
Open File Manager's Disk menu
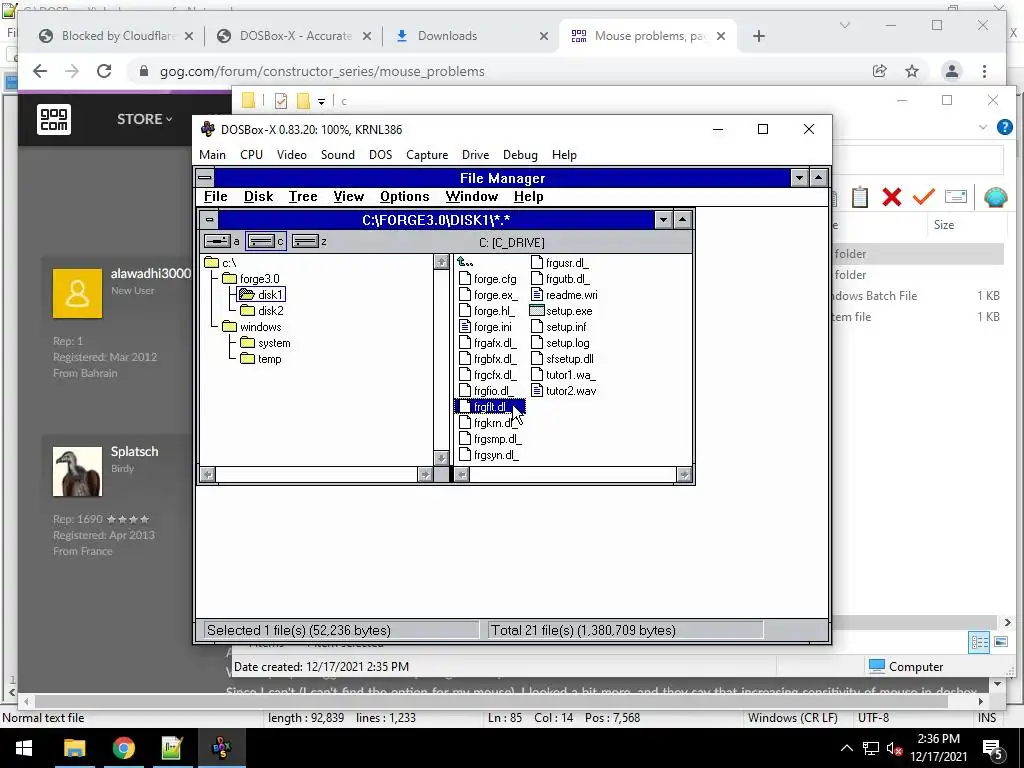(259, 197)
